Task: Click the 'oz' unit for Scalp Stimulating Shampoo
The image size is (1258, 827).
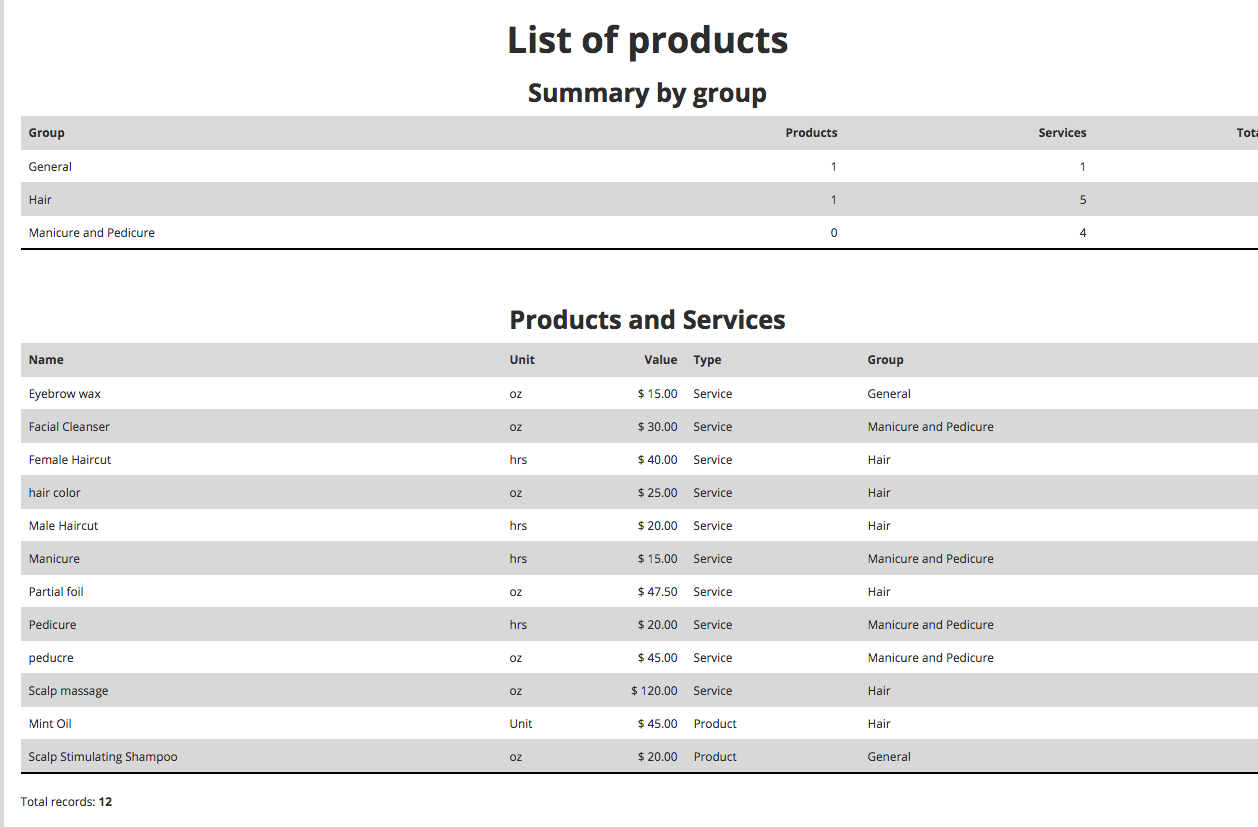Action: pos(516,757)
